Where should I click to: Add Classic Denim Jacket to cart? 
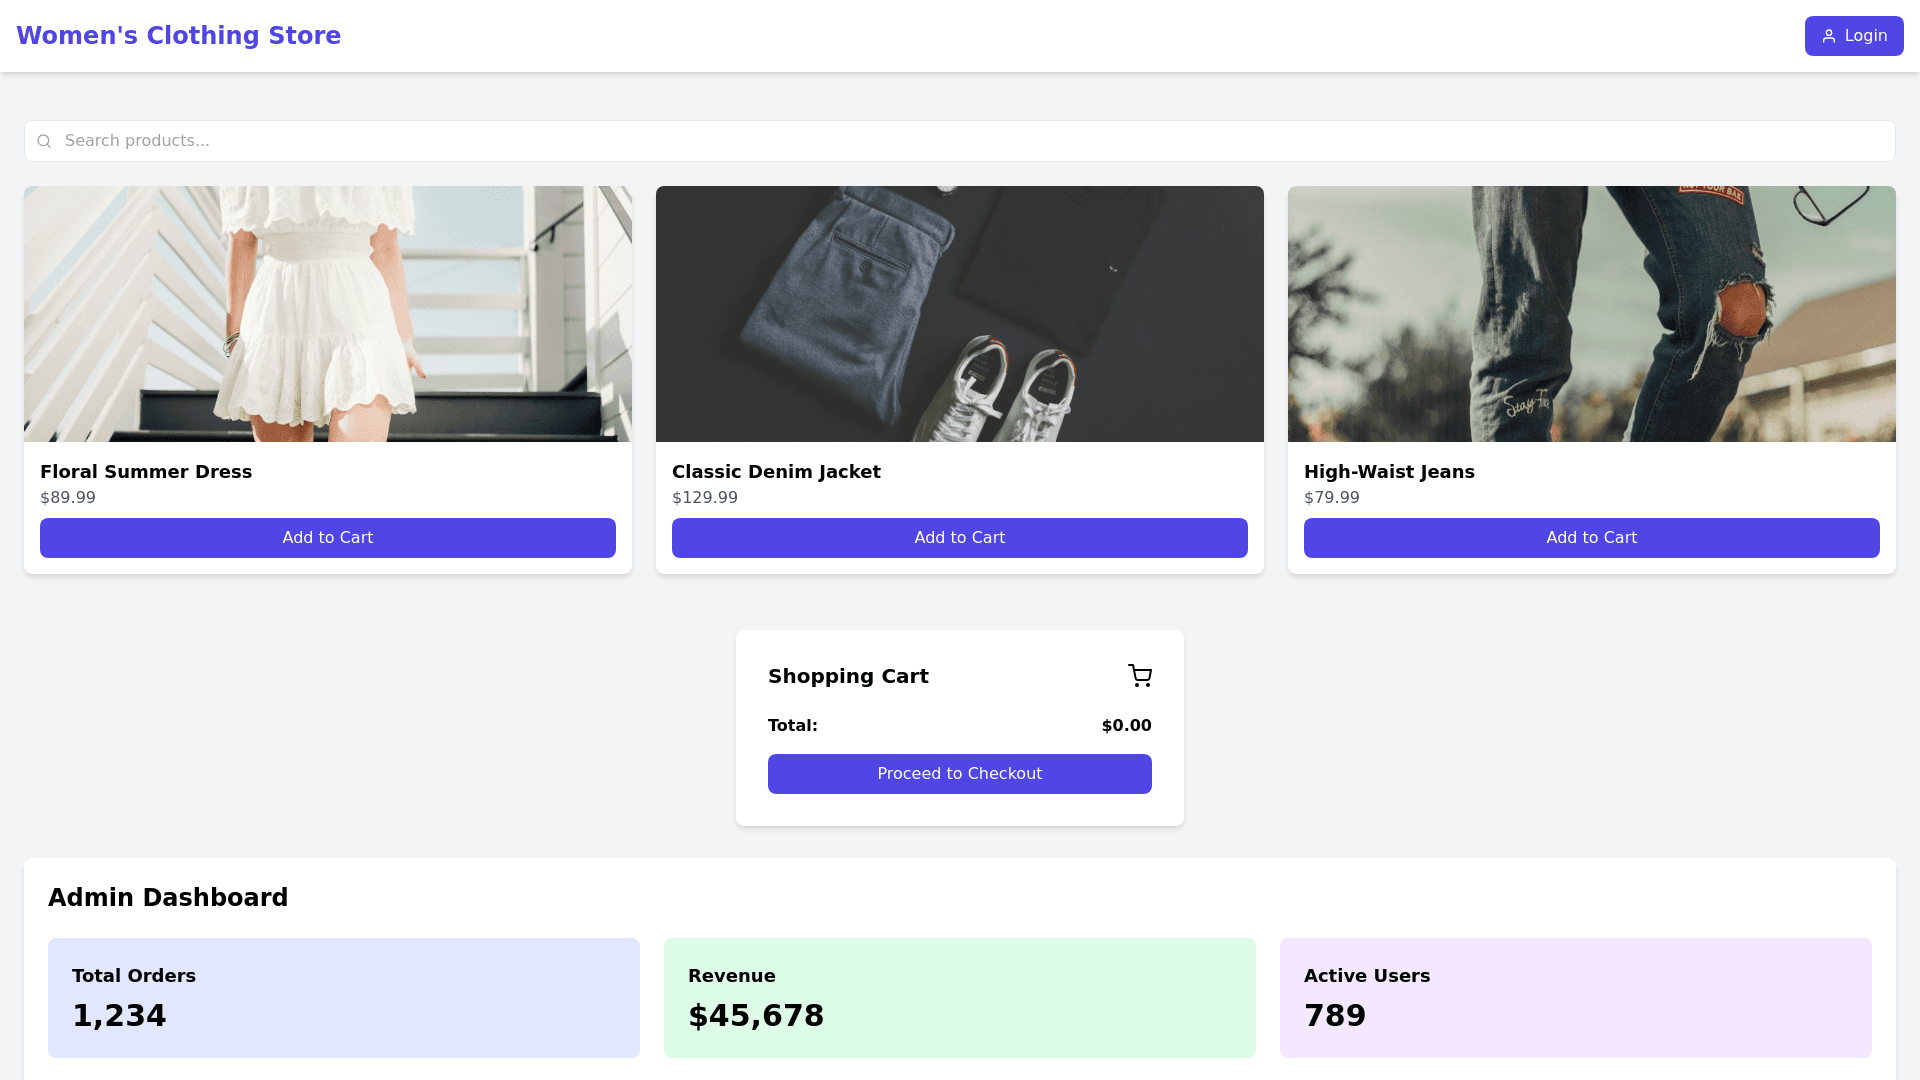960,538
